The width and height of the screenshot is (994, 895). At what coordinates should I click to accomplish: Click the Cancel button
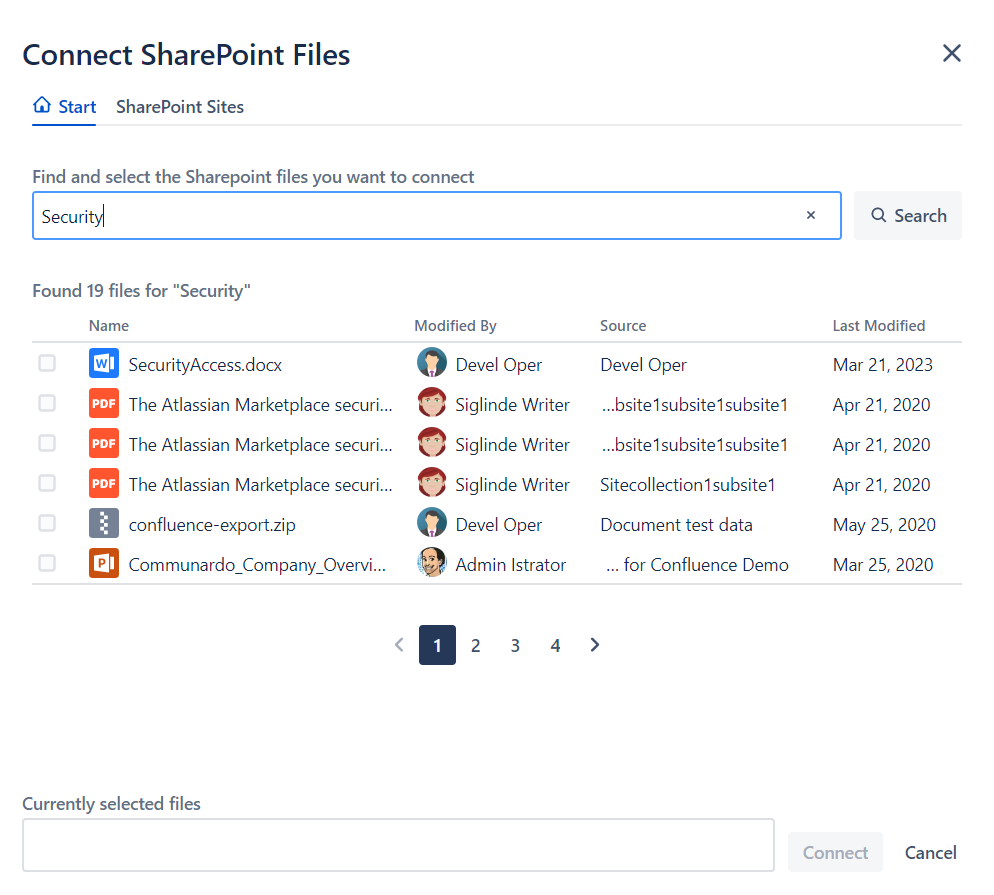(x=930, y=853)
